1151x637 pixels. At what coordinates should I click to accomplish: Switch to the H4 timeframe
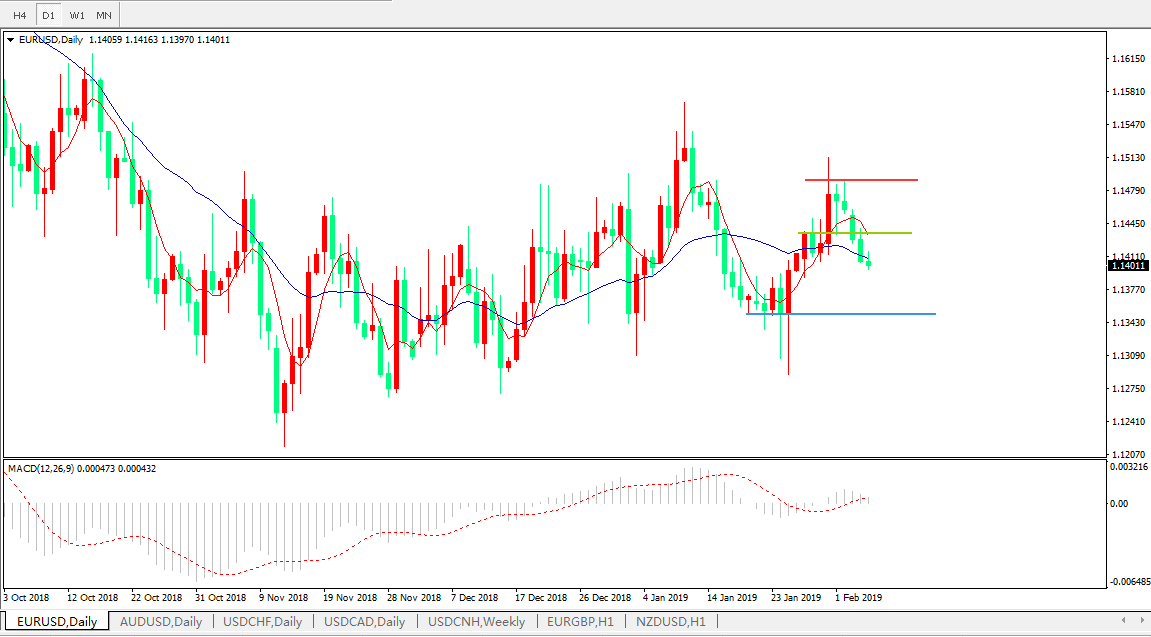pos(19,15)
